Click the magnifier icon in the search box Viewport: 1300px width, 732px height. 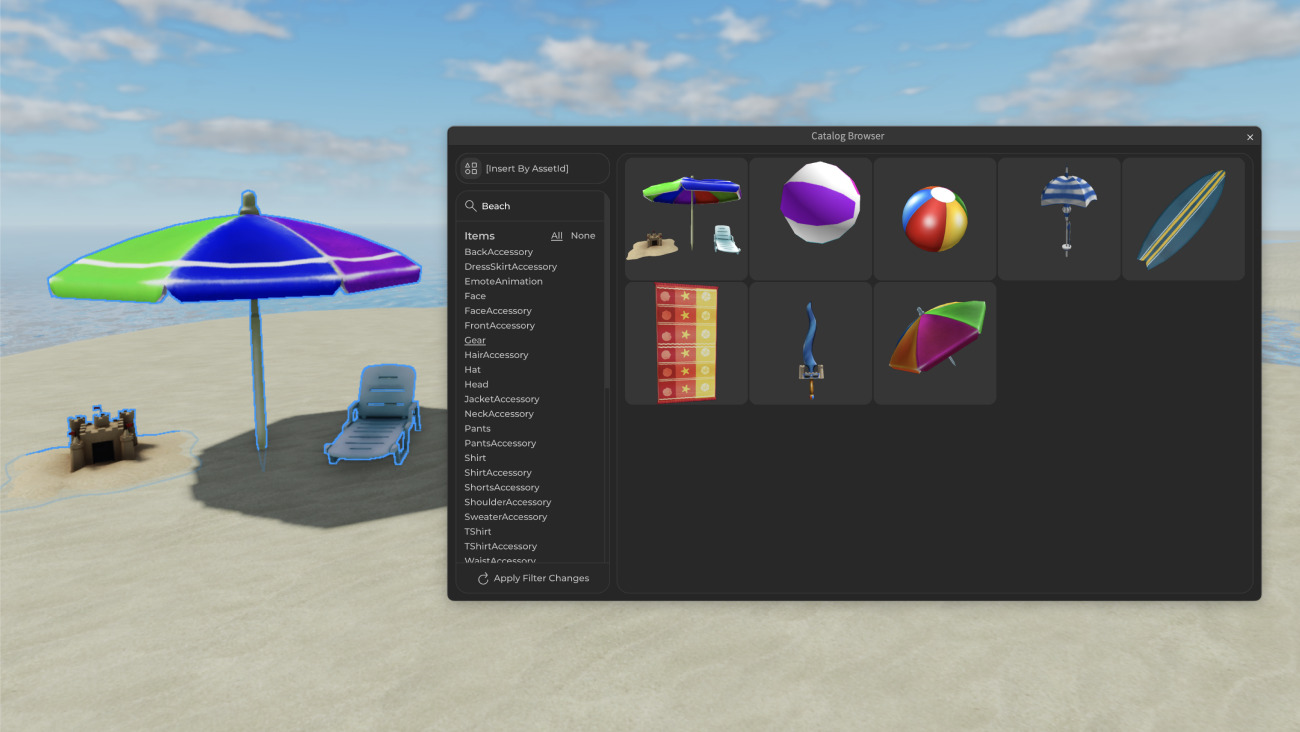click(471, 204)
